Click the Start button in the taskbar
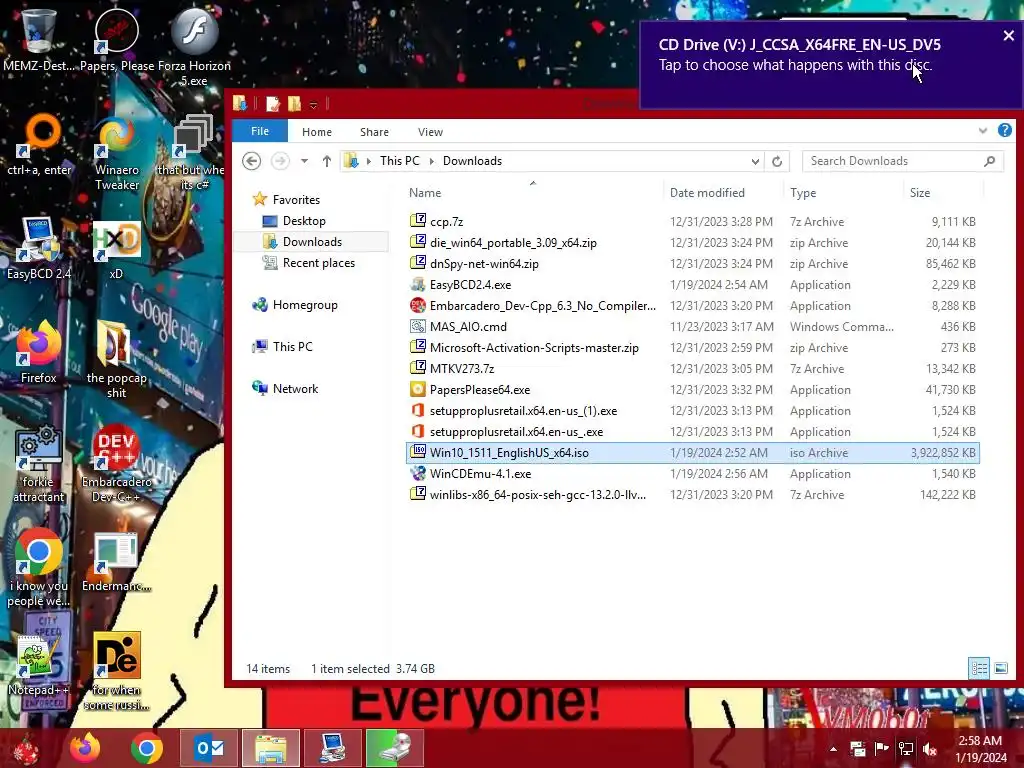The width and height of the screenshot is (1024, 768). click(x=26, y=748)
